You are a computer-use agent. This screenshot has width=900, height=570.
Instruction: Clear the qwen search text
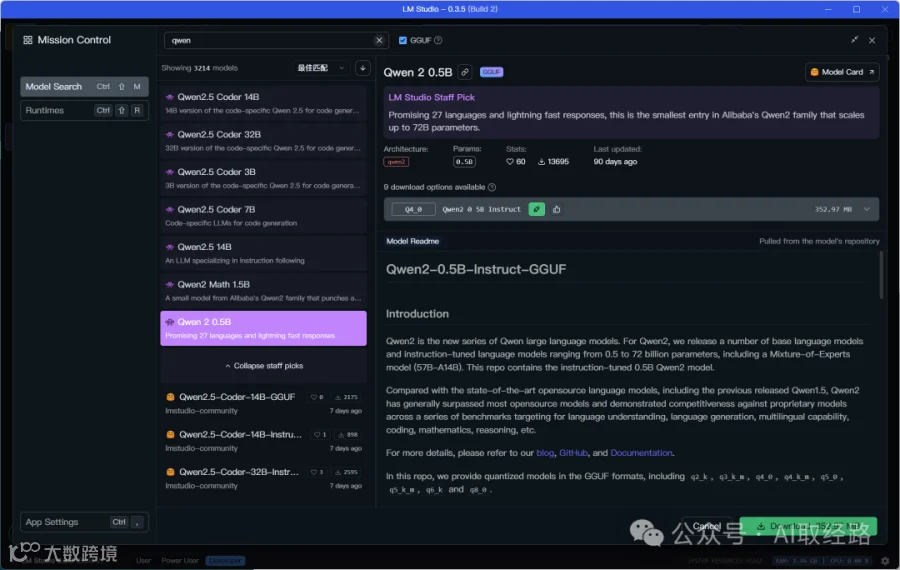point(379,40)
